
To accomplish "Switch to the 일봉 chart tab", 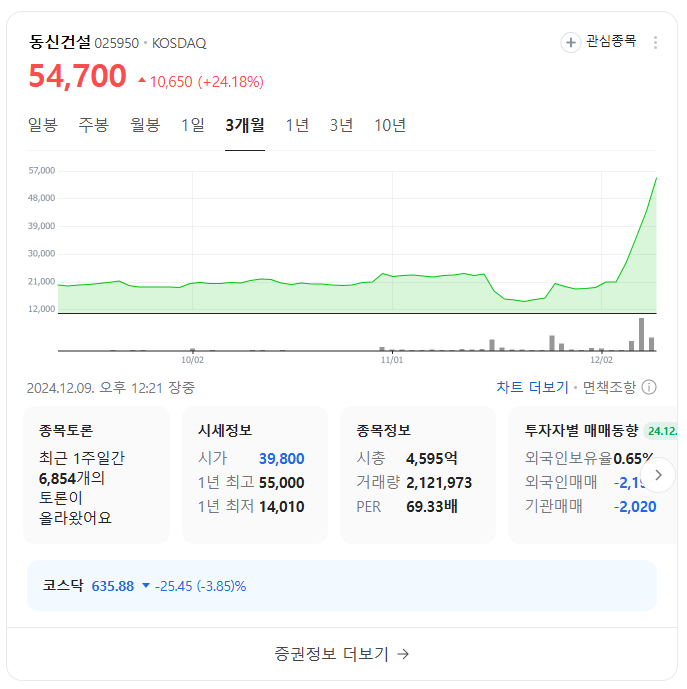I will 43,125.
